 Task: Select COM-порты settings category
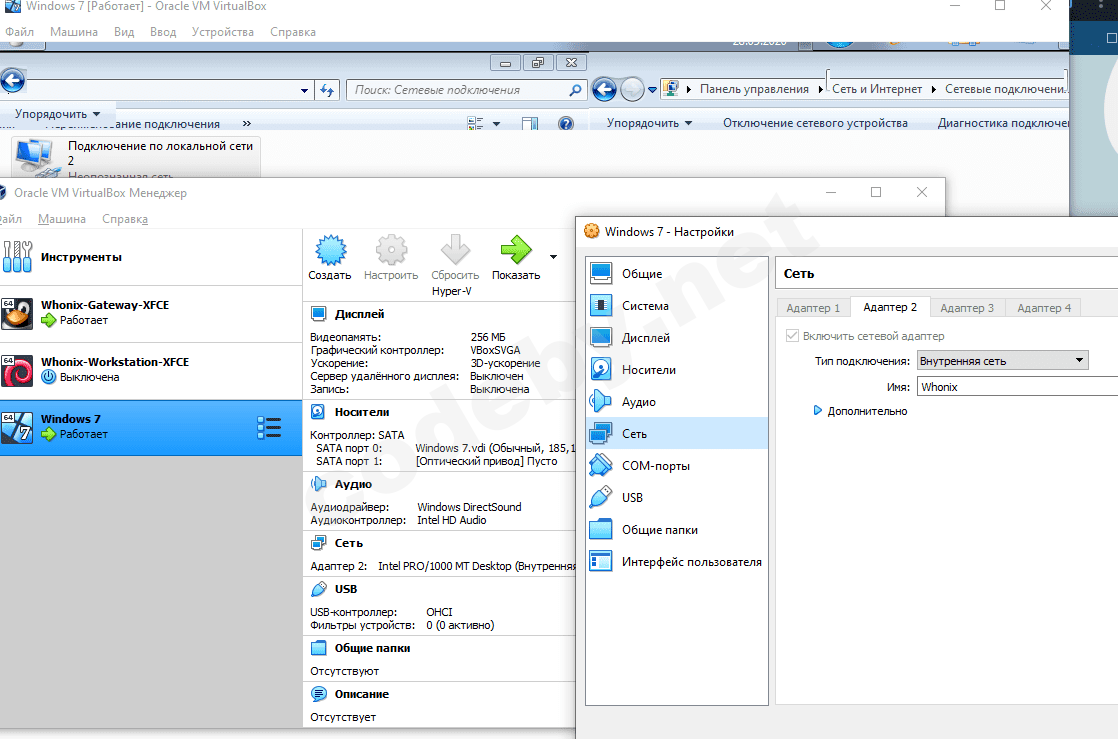tap(655, 466)
